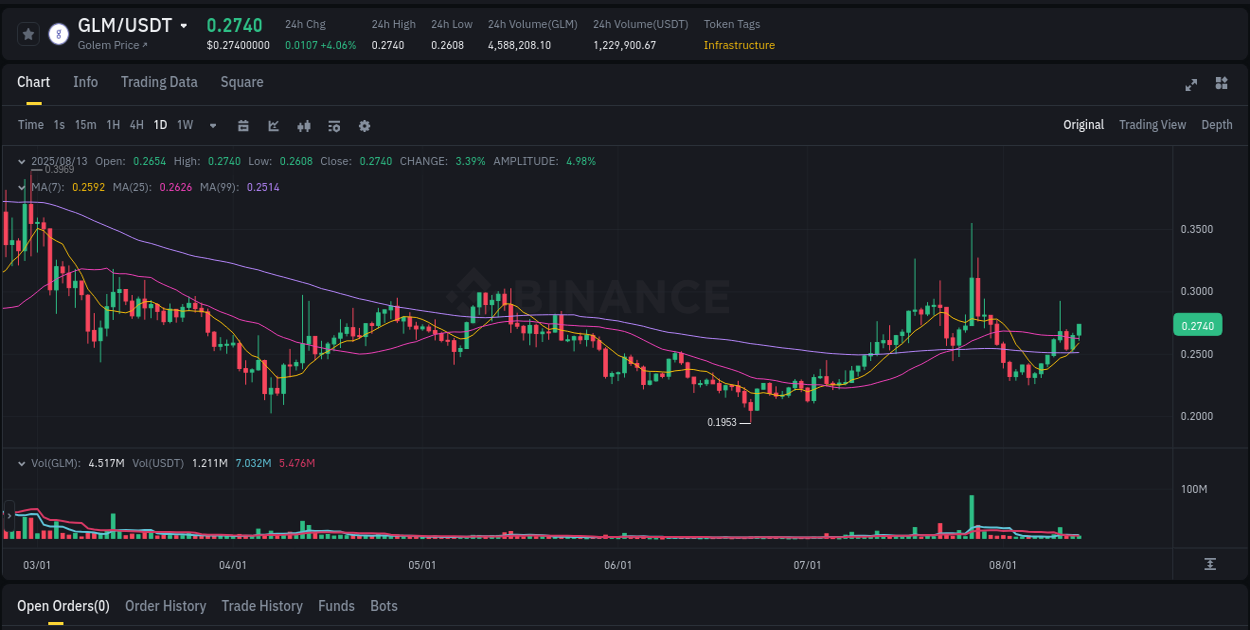The image size is (1250, 630).
Task: Open the Trading Data tab
Action: 159,82
